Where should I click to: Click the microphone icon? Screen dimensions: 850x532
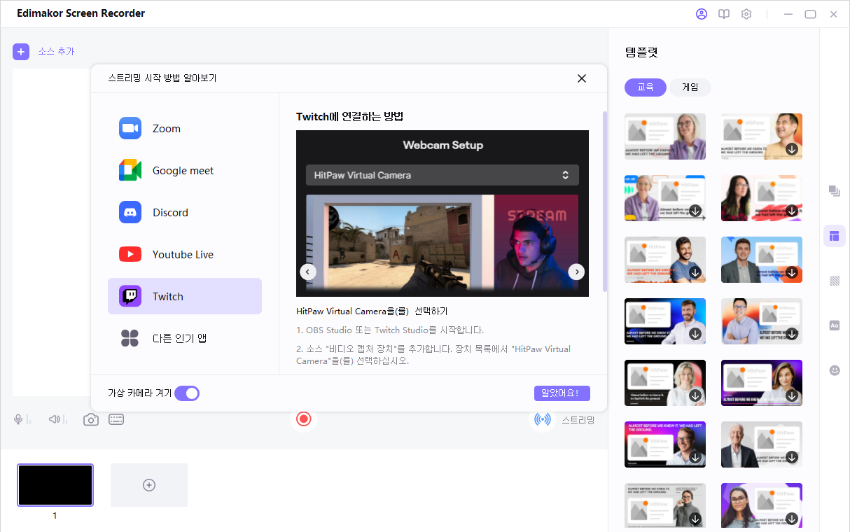coord(18,419)
